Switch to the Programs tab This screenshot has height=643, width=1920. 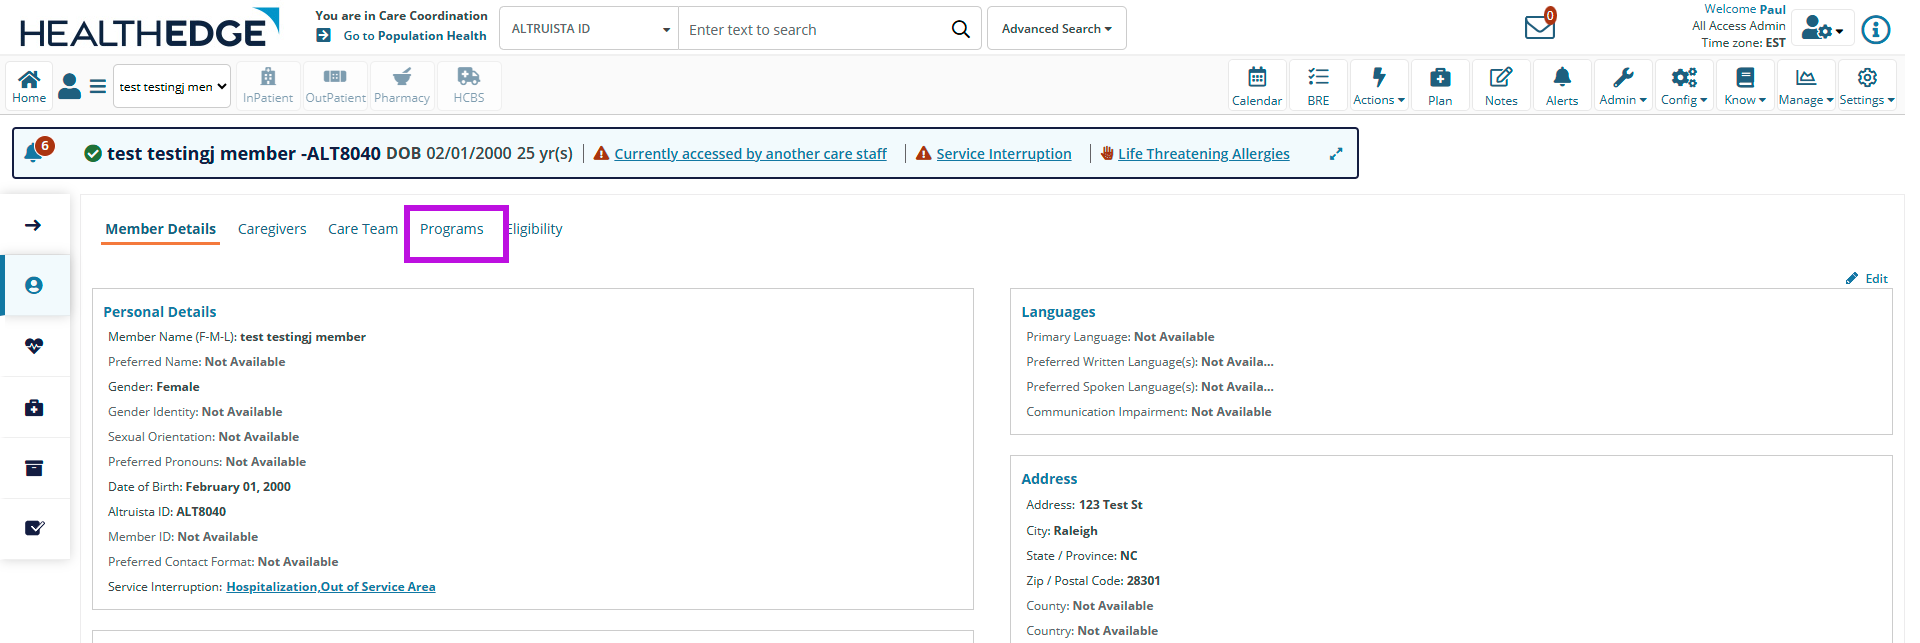tap(452, 229)
